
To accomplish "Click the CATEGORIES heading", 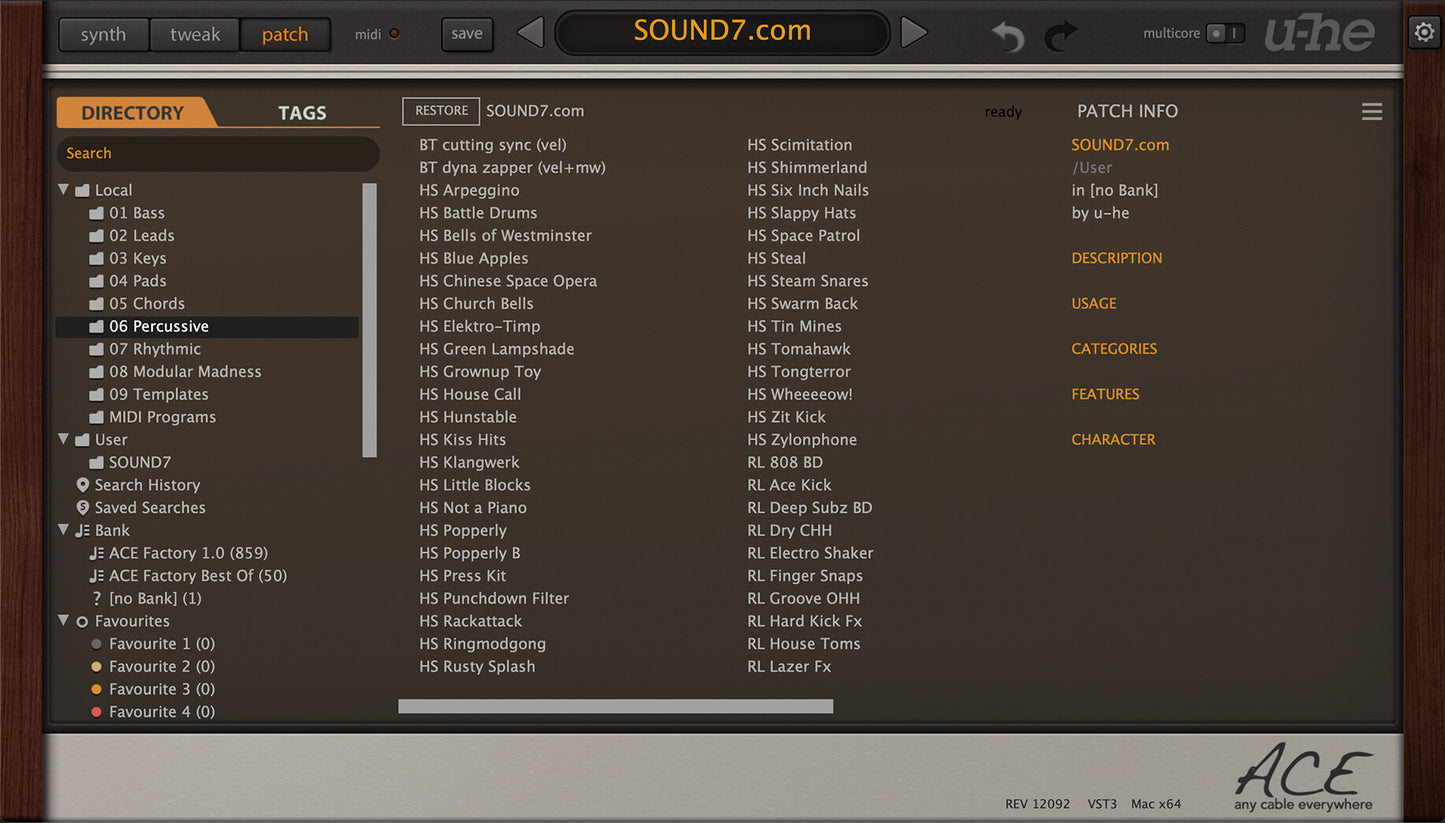I will tap(1114, 349).
